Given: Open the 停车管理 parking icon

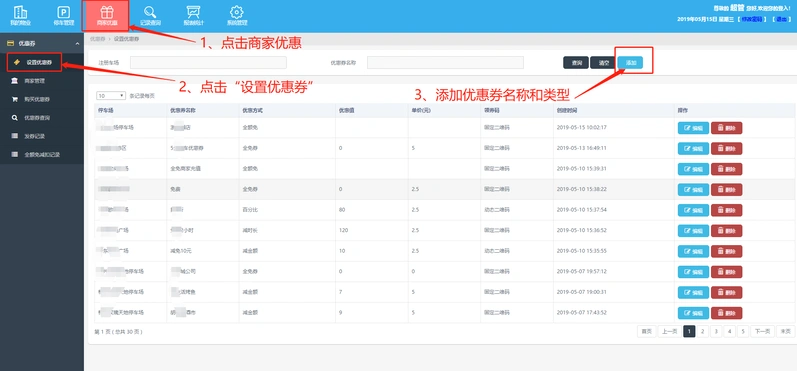Looking at the screenshot, I should [x=64, y=15].
